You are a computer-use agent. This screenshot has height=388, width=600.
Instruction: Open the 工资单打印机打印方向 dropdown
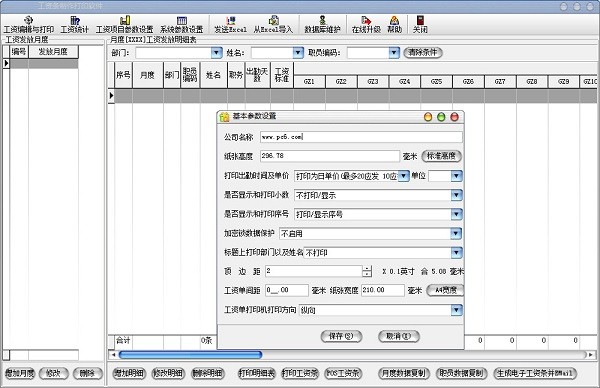point(456,310)
